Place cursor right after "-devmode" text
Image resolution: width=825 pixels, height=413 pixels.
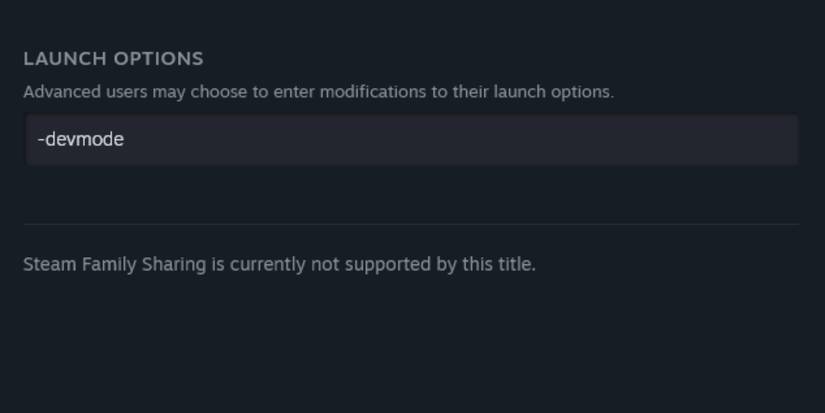[125, 139]
